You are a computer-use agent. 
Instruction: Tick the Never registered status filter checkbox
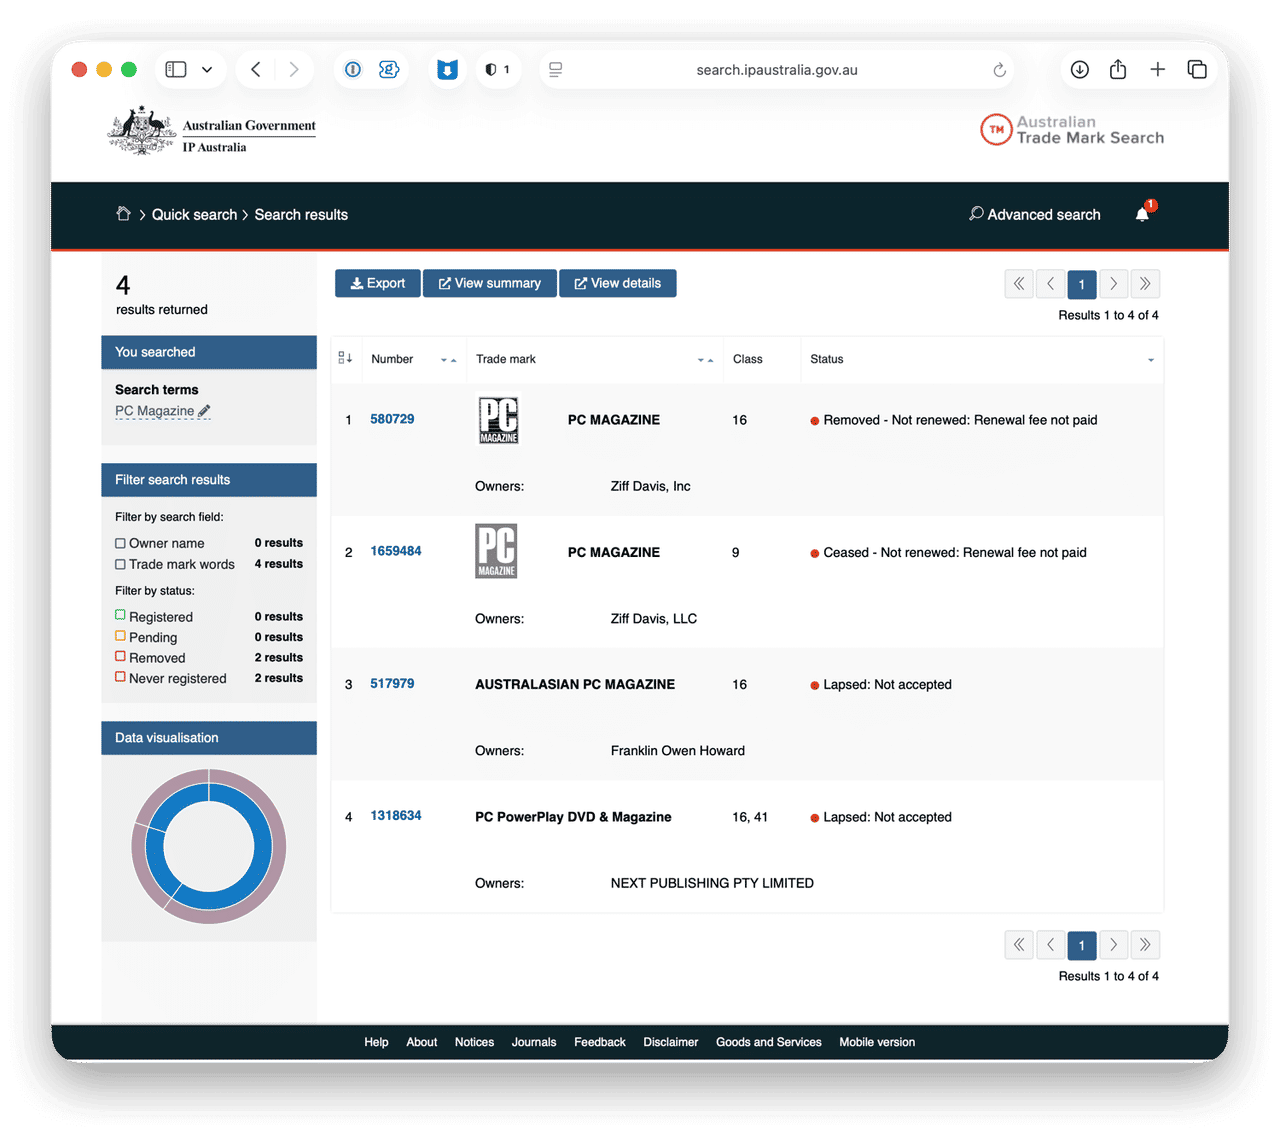pyautogui.click(x=120, y=677)
